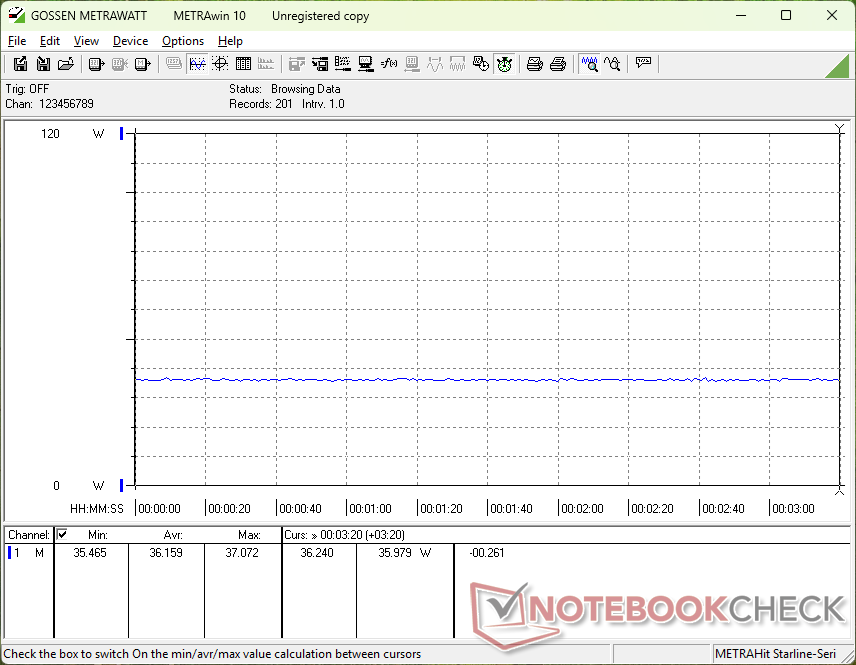Click the f(x) math function icon
The height and width of the screenshot is (665, 856).
[389, 64]
